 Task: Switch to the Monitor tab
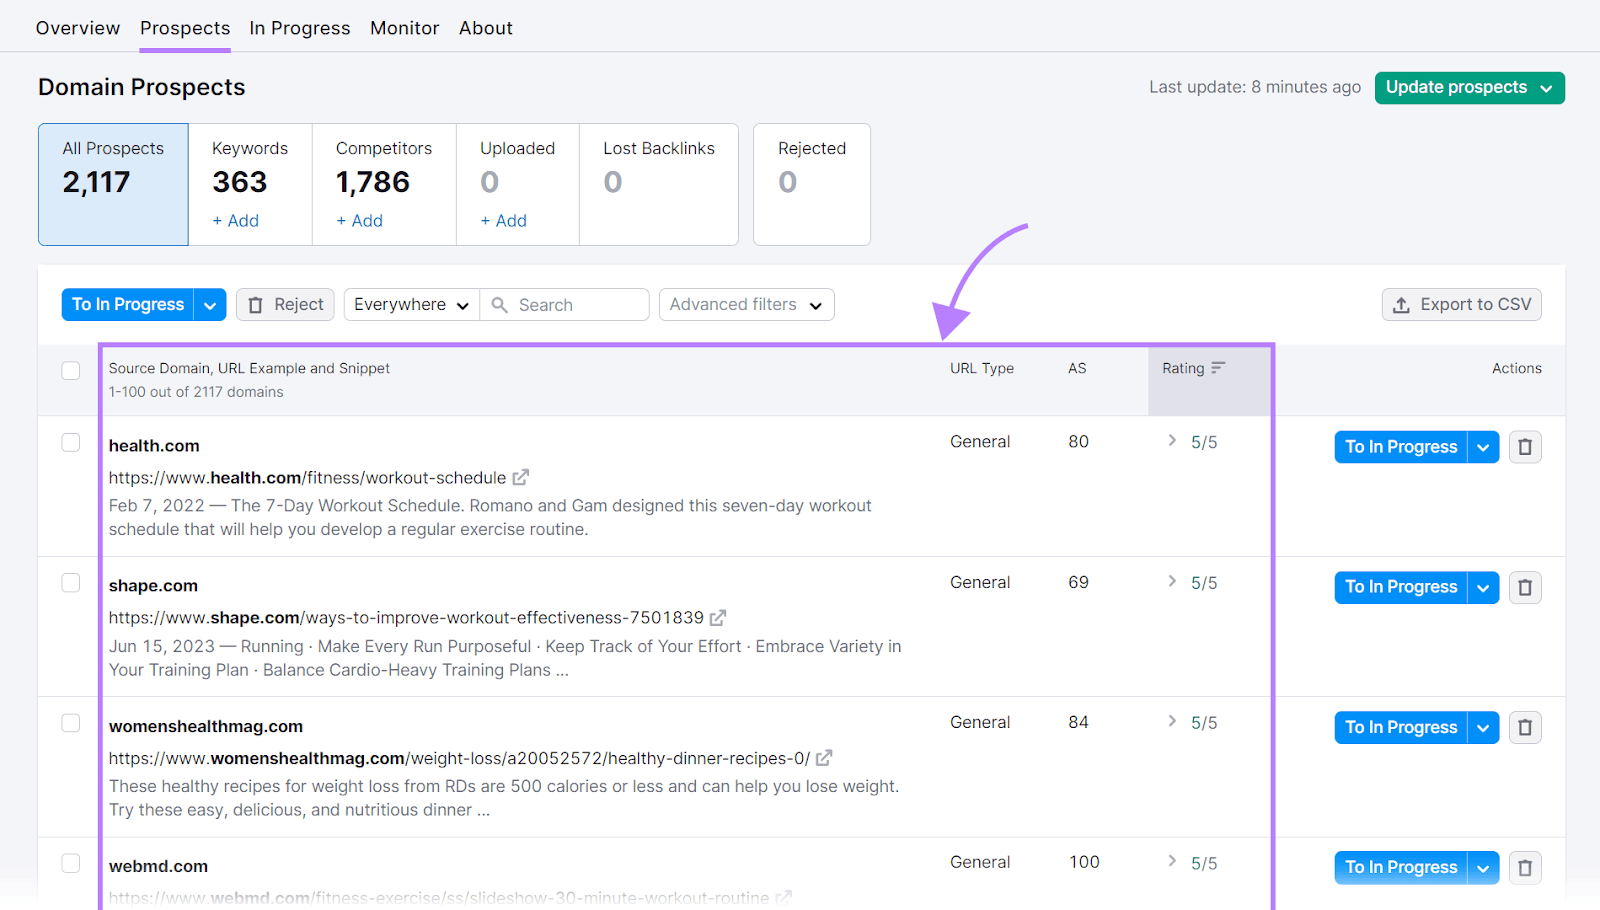[404, 28]
